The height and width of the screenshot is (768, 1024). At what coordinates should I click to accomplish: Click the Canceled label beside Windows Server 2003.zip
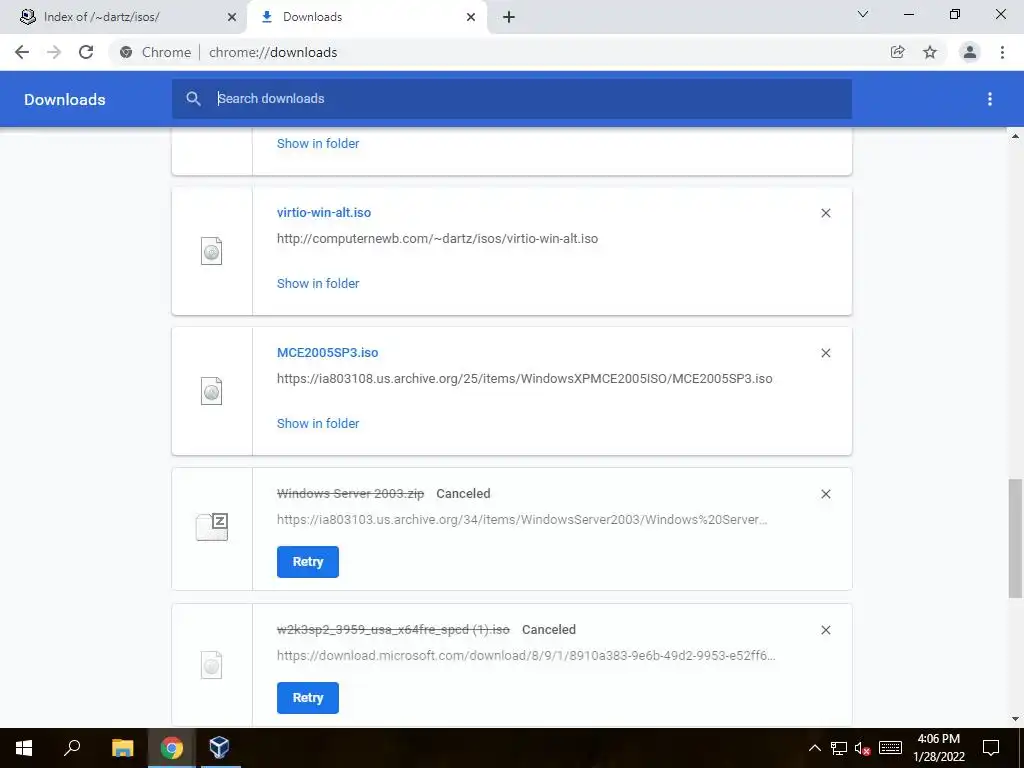(x=463, y=494)
